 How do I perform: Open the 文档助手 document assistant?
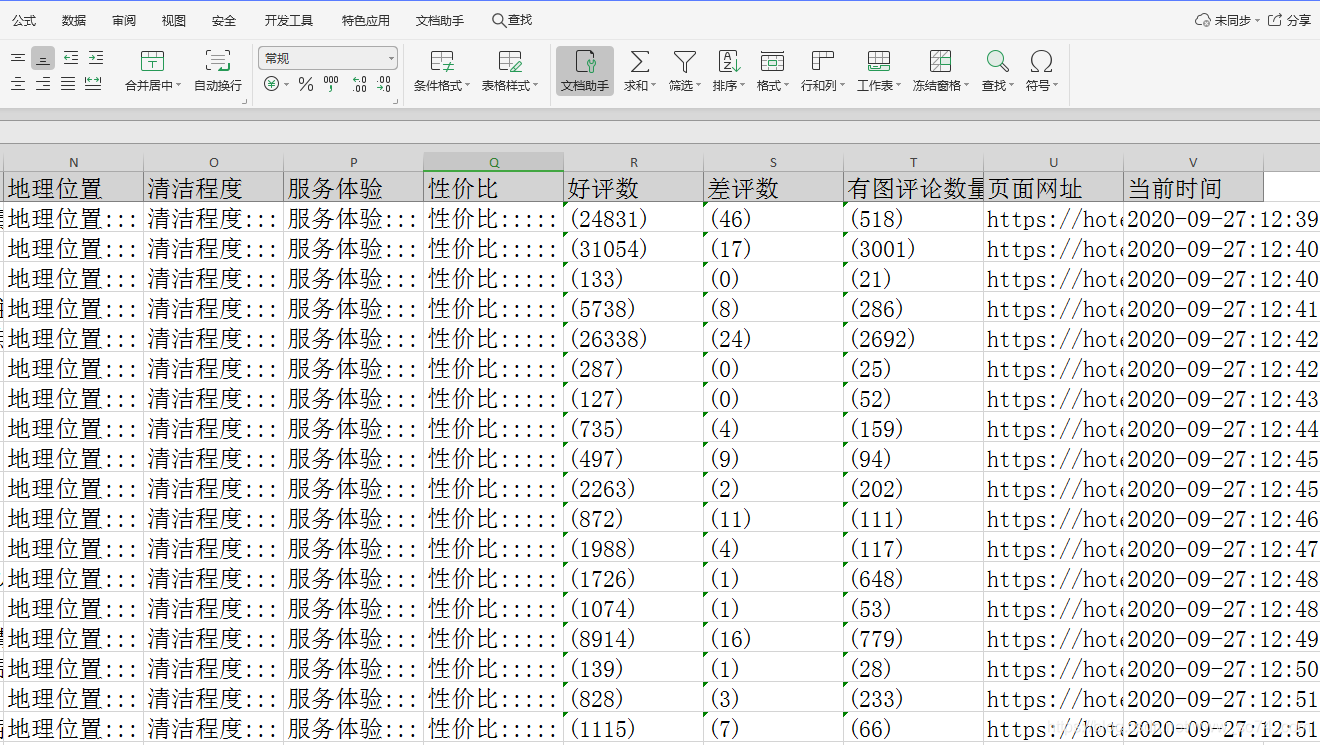coord(585,71)
